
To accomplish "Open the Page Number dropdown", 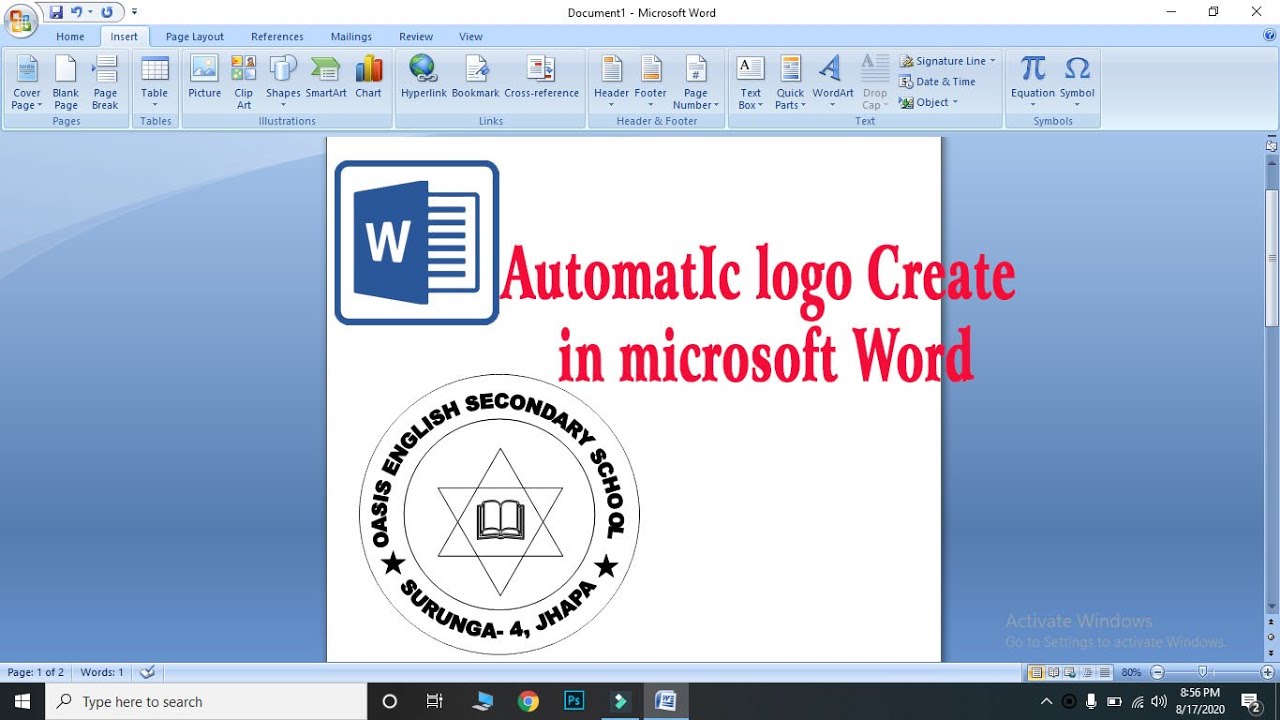I will [696, 82].
